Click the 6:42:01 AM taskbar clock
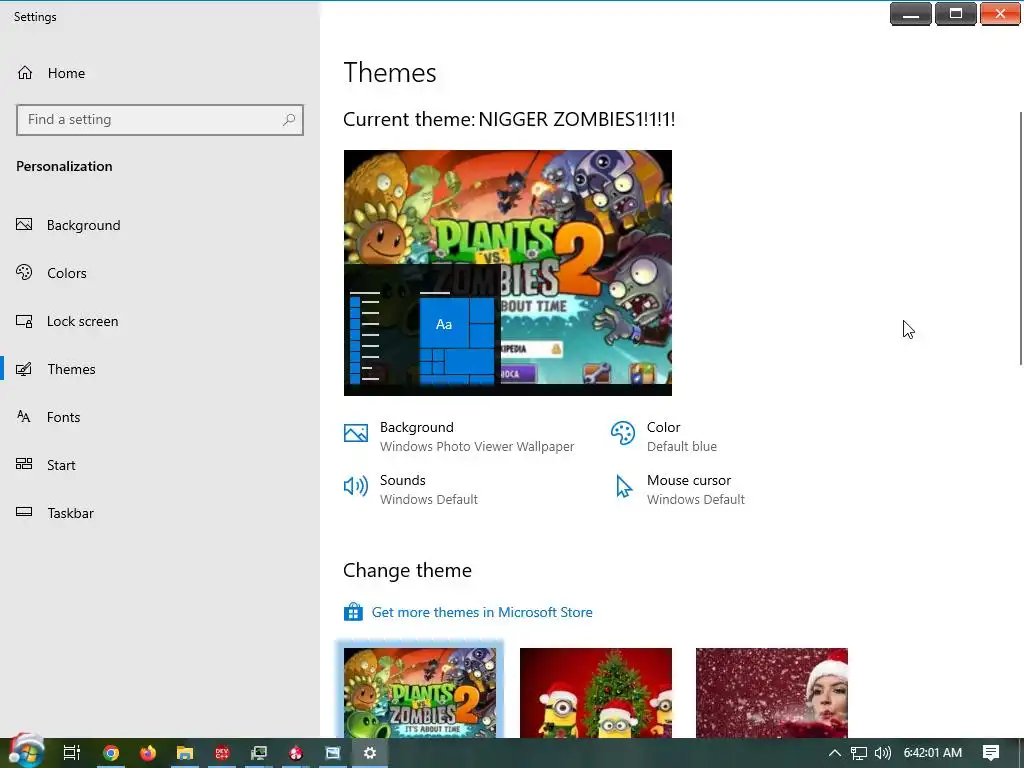Screen dimensions: 1024x768 click(933, 753)
